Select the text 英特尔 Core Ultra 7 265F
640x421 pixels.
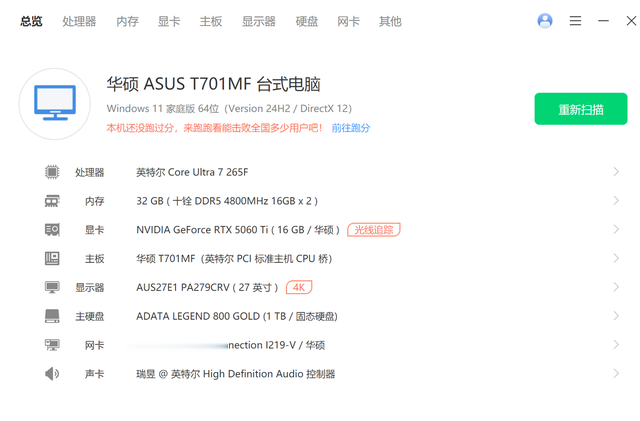pos(192,172)
